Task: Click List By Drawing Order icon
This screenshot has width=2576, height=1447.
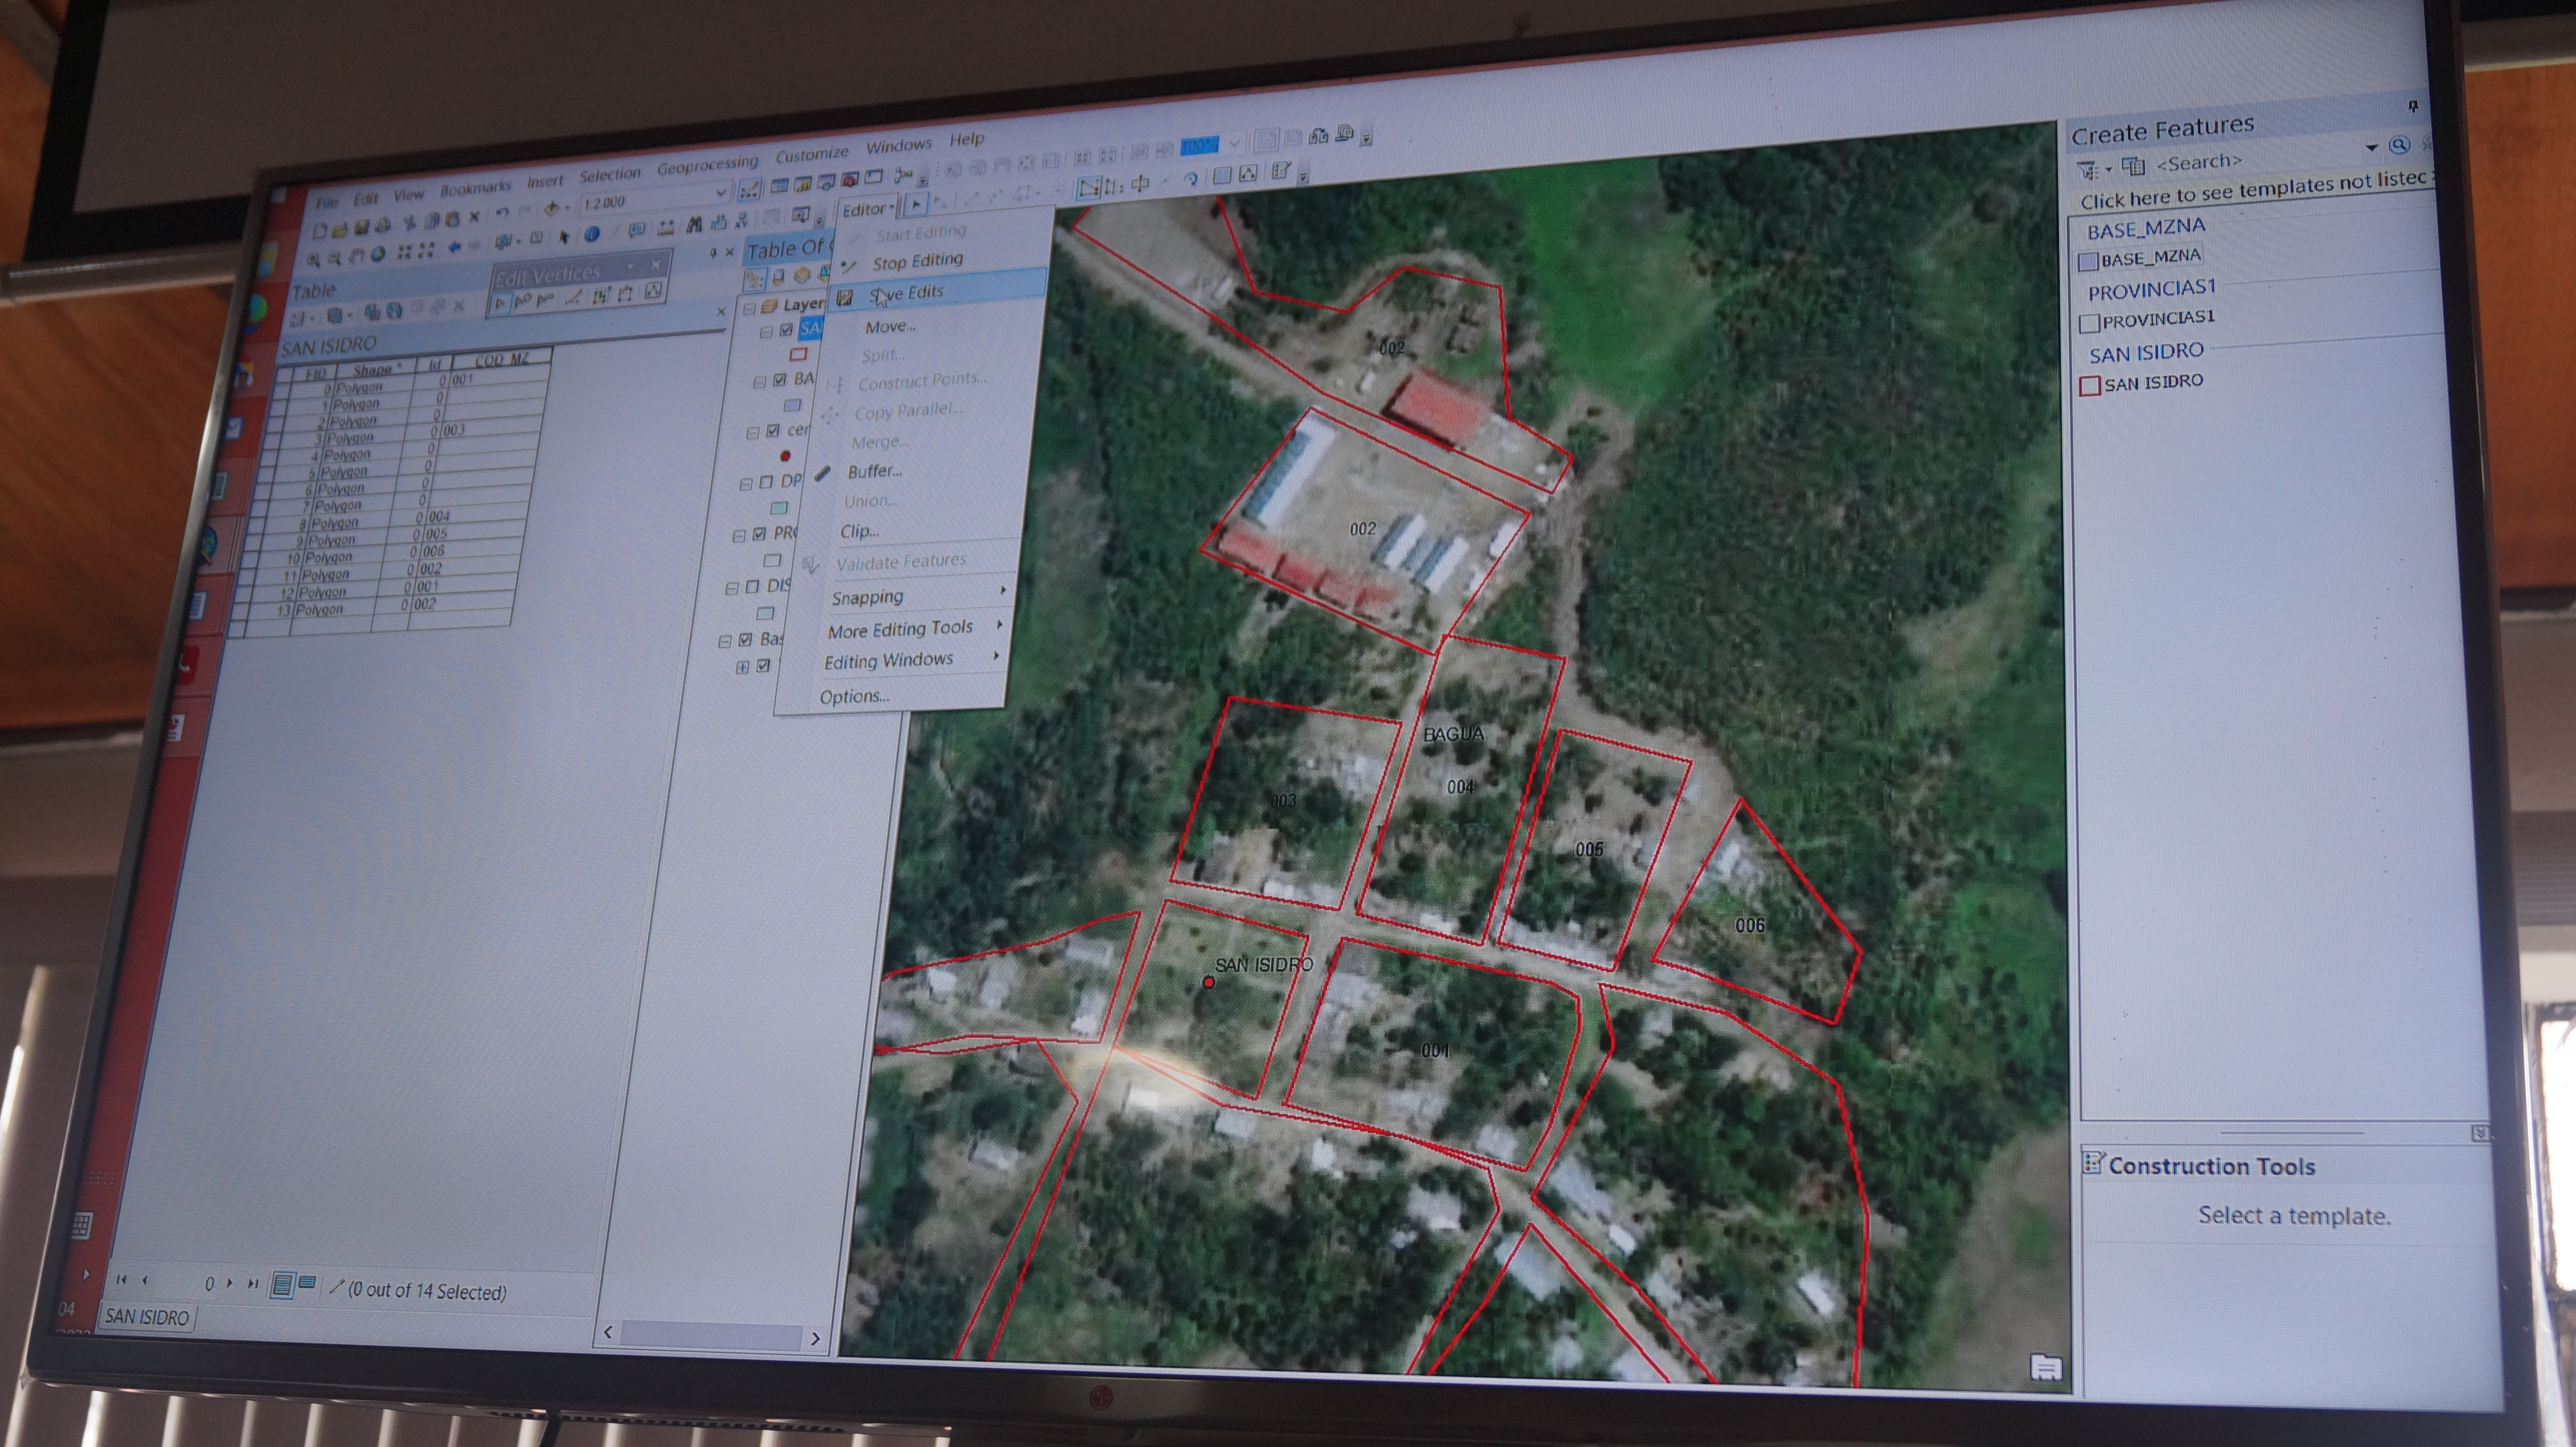Action: click(x=754, y=280)
